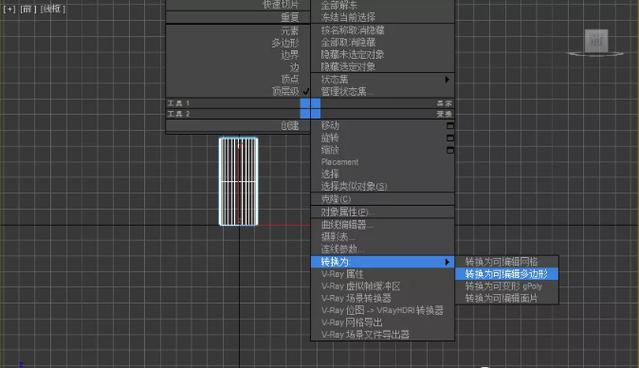
Task: Click the 变换 quad header
Action: (x=444, y=114)
